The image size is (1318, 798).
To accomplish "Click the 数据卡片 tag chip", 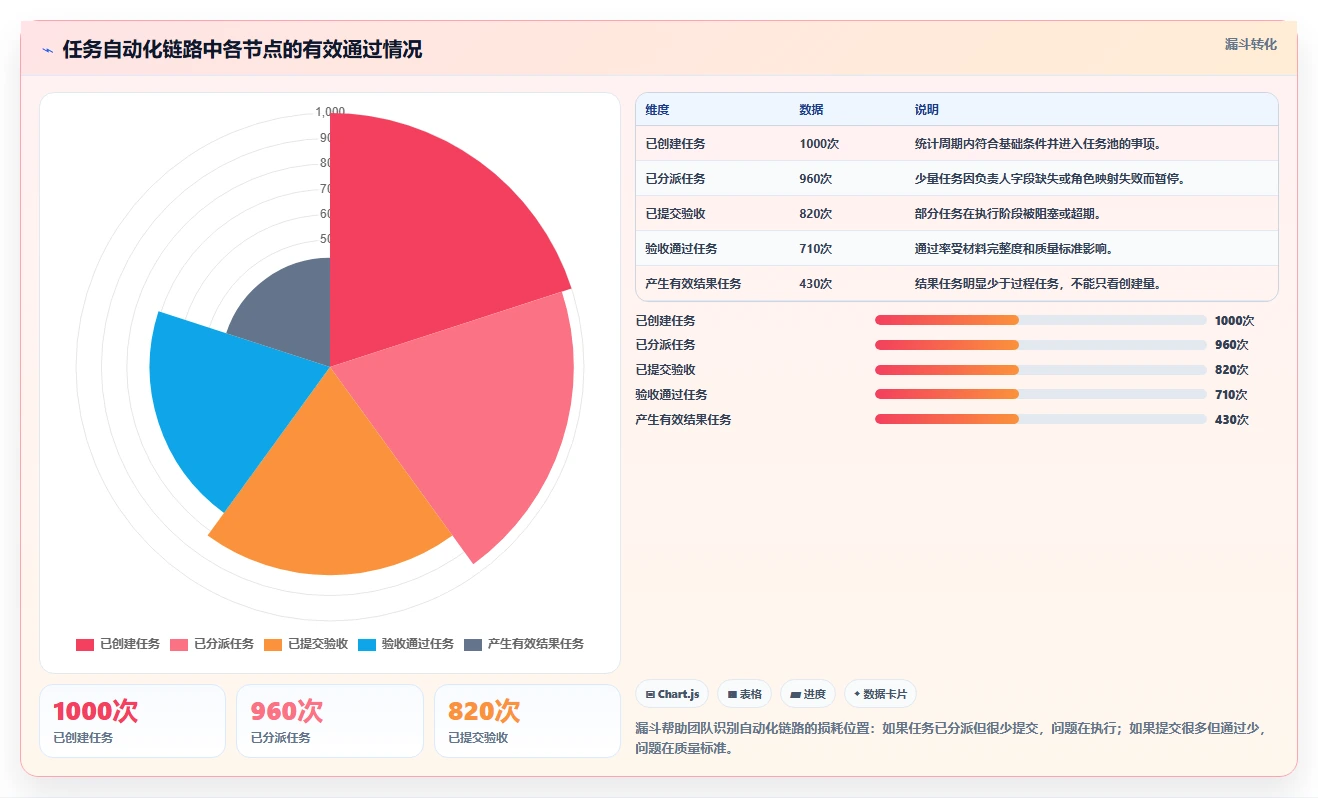I will tap(880, 694).
